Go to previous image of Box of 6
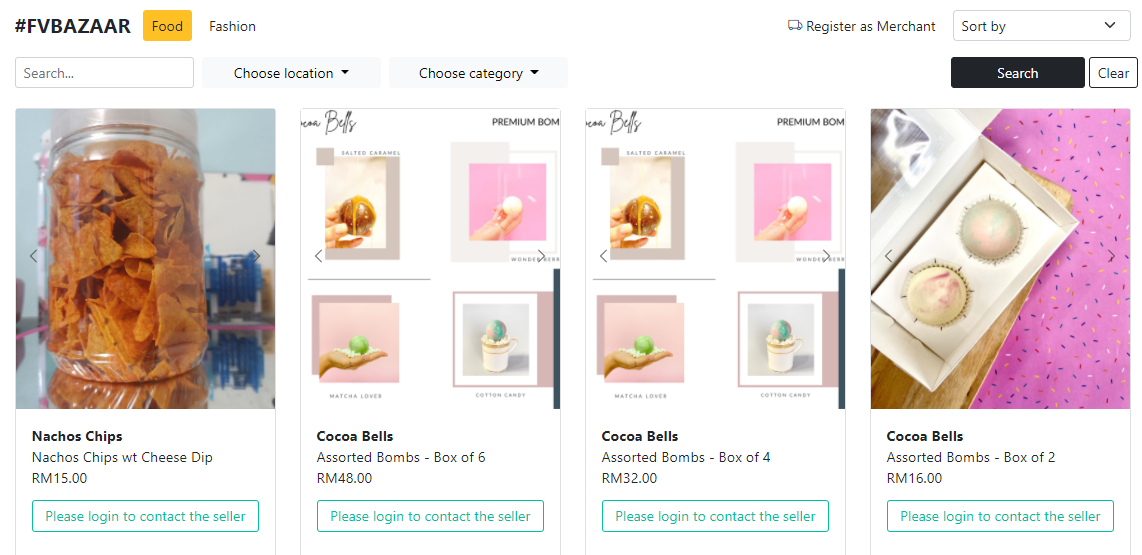 tap(318, 256)
